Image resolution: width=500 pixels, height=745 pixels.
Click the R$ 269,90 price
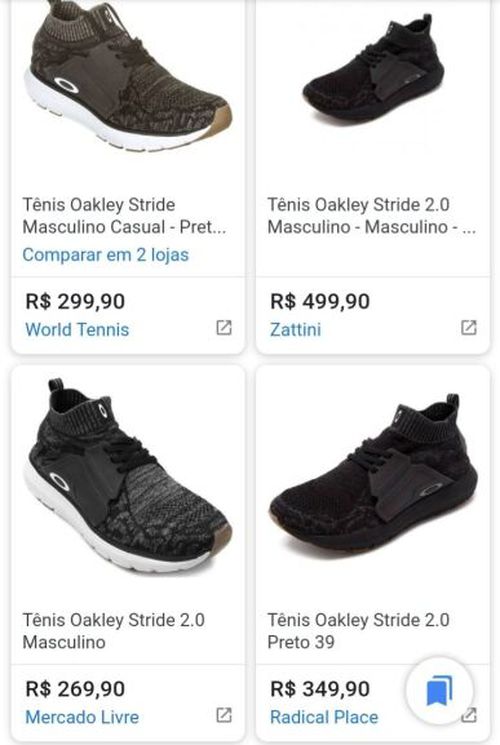click(x=75, y=688)
